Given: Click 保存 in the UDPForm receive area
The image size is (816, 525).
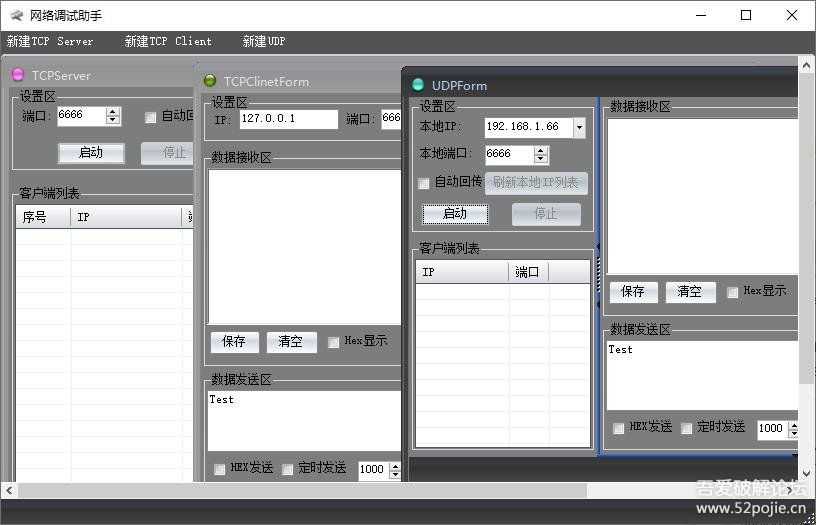Looking at the screenshot, I should [633, 292].
